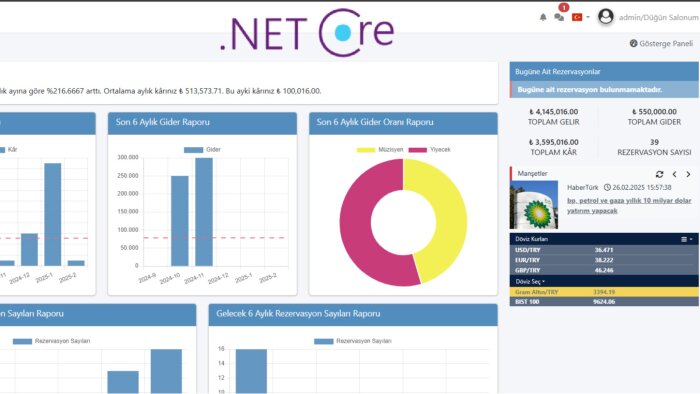Click the 2024-10 bar in Gider chart
700x394 pixels.
(180, 221)
